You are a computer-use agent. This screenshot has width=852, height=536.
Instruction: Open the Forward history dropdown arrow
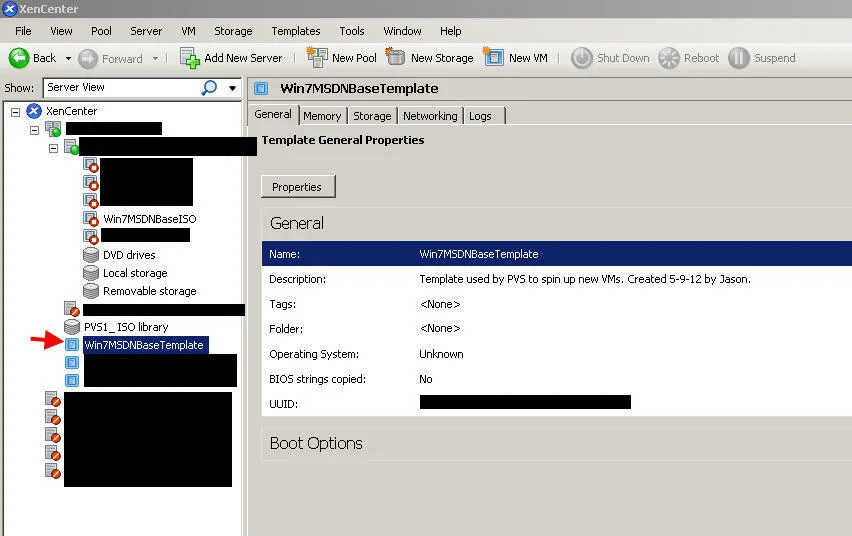(x=155, y=58)
